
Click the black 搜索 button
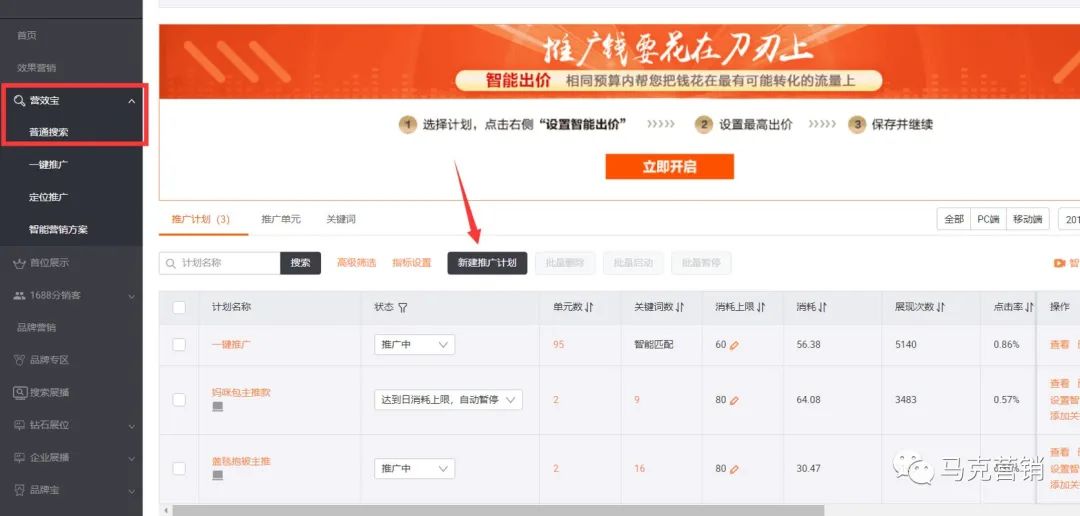(300, 263)
